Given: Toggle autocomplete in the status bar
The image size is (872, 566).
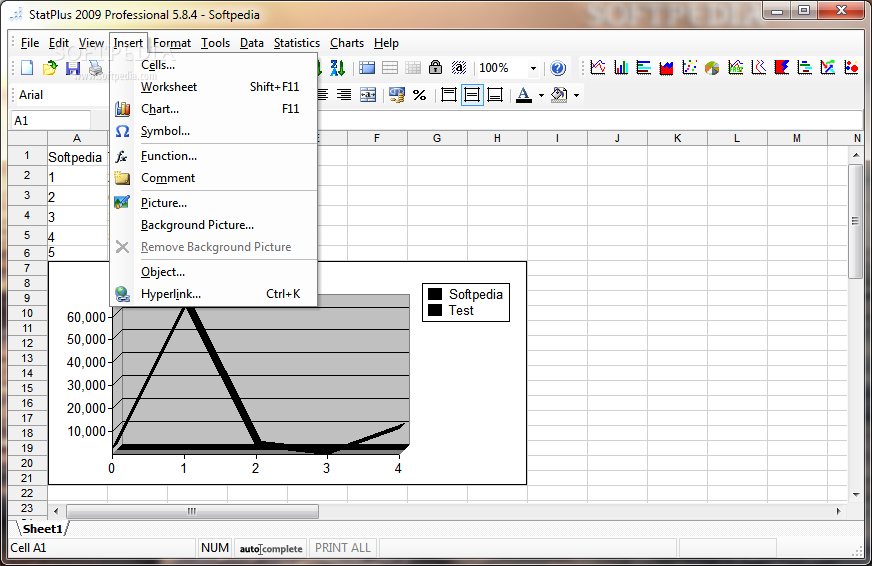Looking at the screenshot, I should [x=271, y=548].
